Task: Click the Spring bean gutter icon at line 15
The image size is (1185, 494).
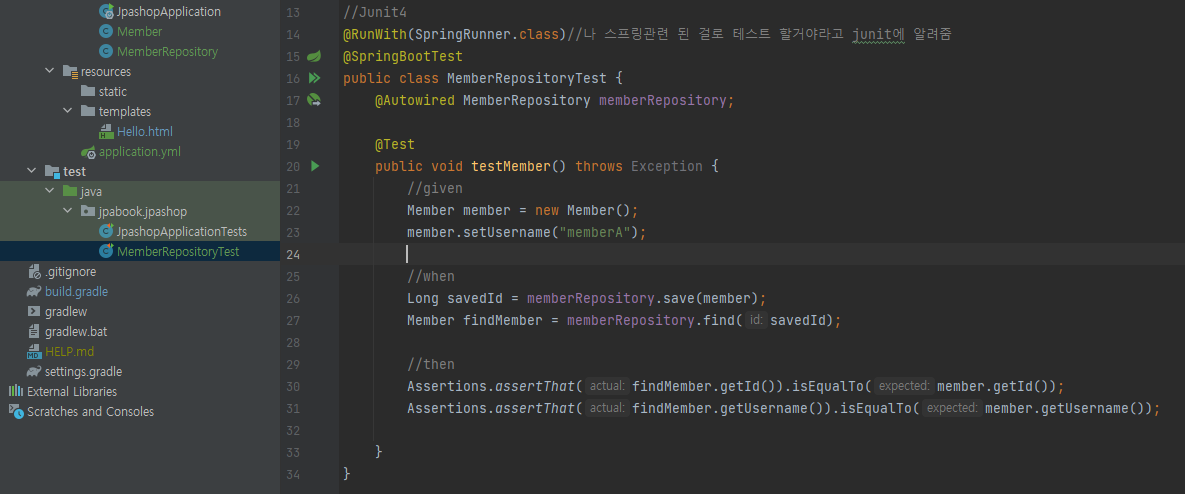Action: (314, 56)
